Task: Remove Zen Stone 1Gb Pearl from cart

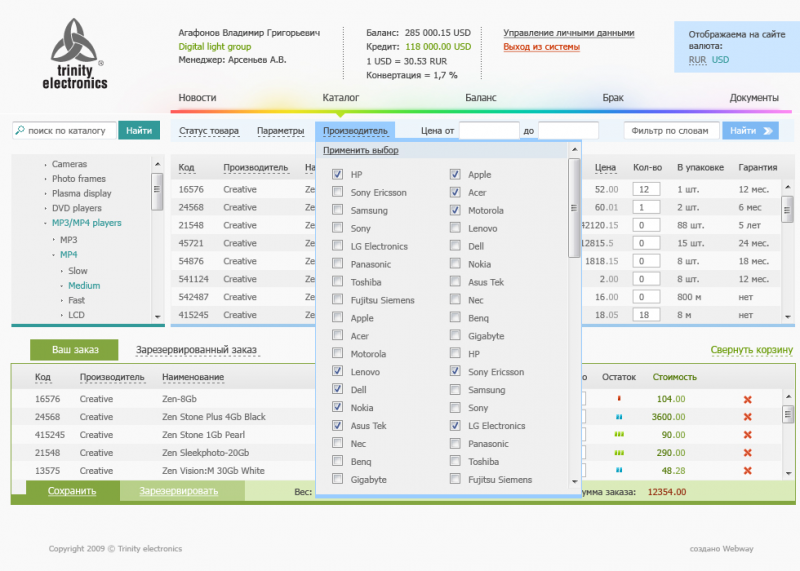Action: coord(747,435)
